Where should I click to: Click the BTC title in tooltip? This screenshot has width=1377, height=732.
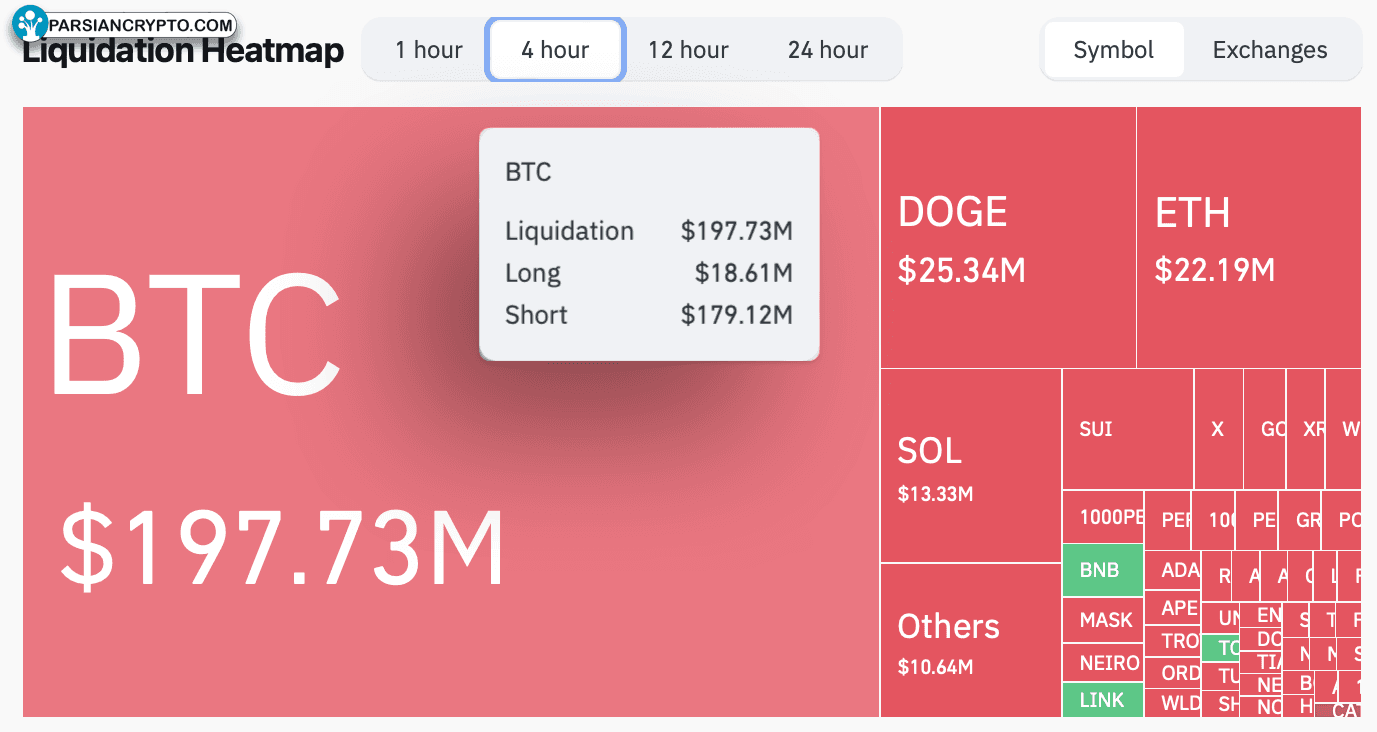[528, 172]
